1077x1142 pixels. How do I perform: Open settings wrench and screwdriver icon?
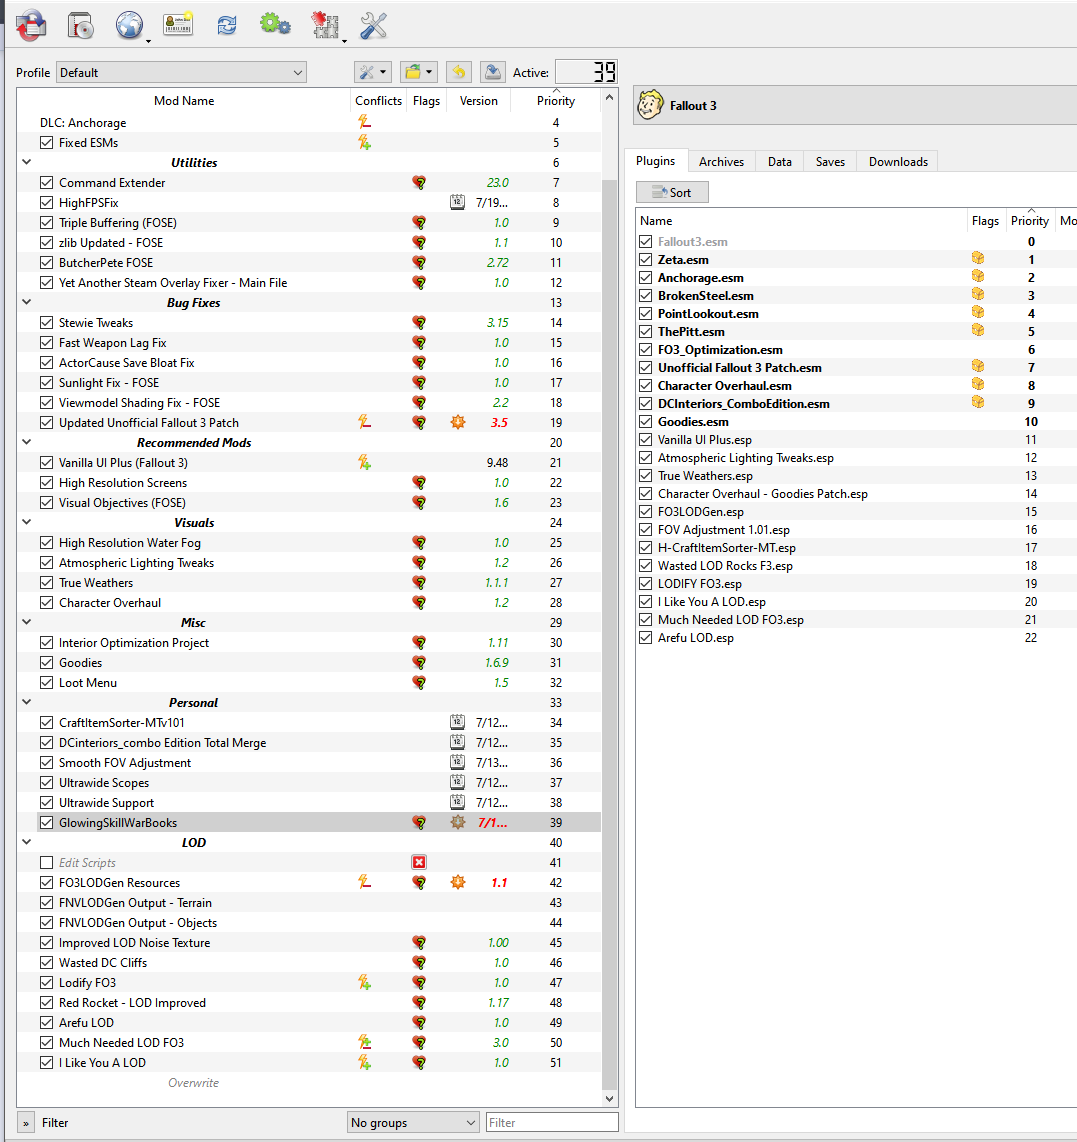coord(374,25)
